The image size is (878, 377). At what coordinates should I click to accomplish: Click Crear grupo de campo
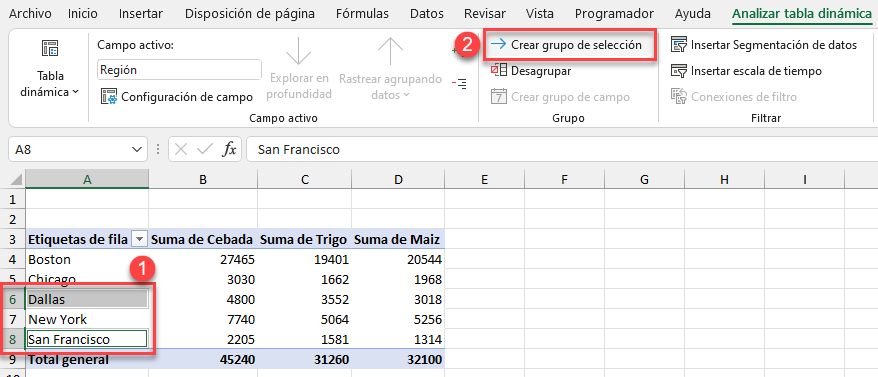[x=561, y=97]
